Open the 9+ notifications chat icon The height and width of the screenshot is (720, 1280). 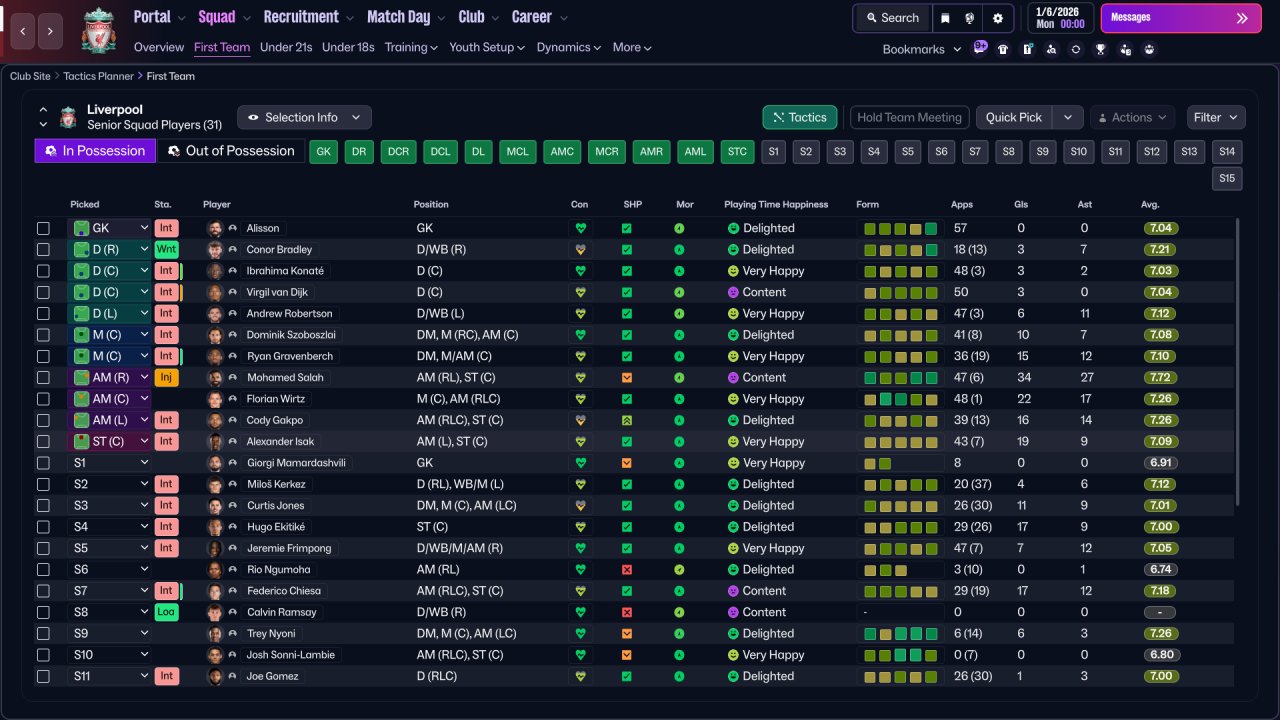point(980,47)
